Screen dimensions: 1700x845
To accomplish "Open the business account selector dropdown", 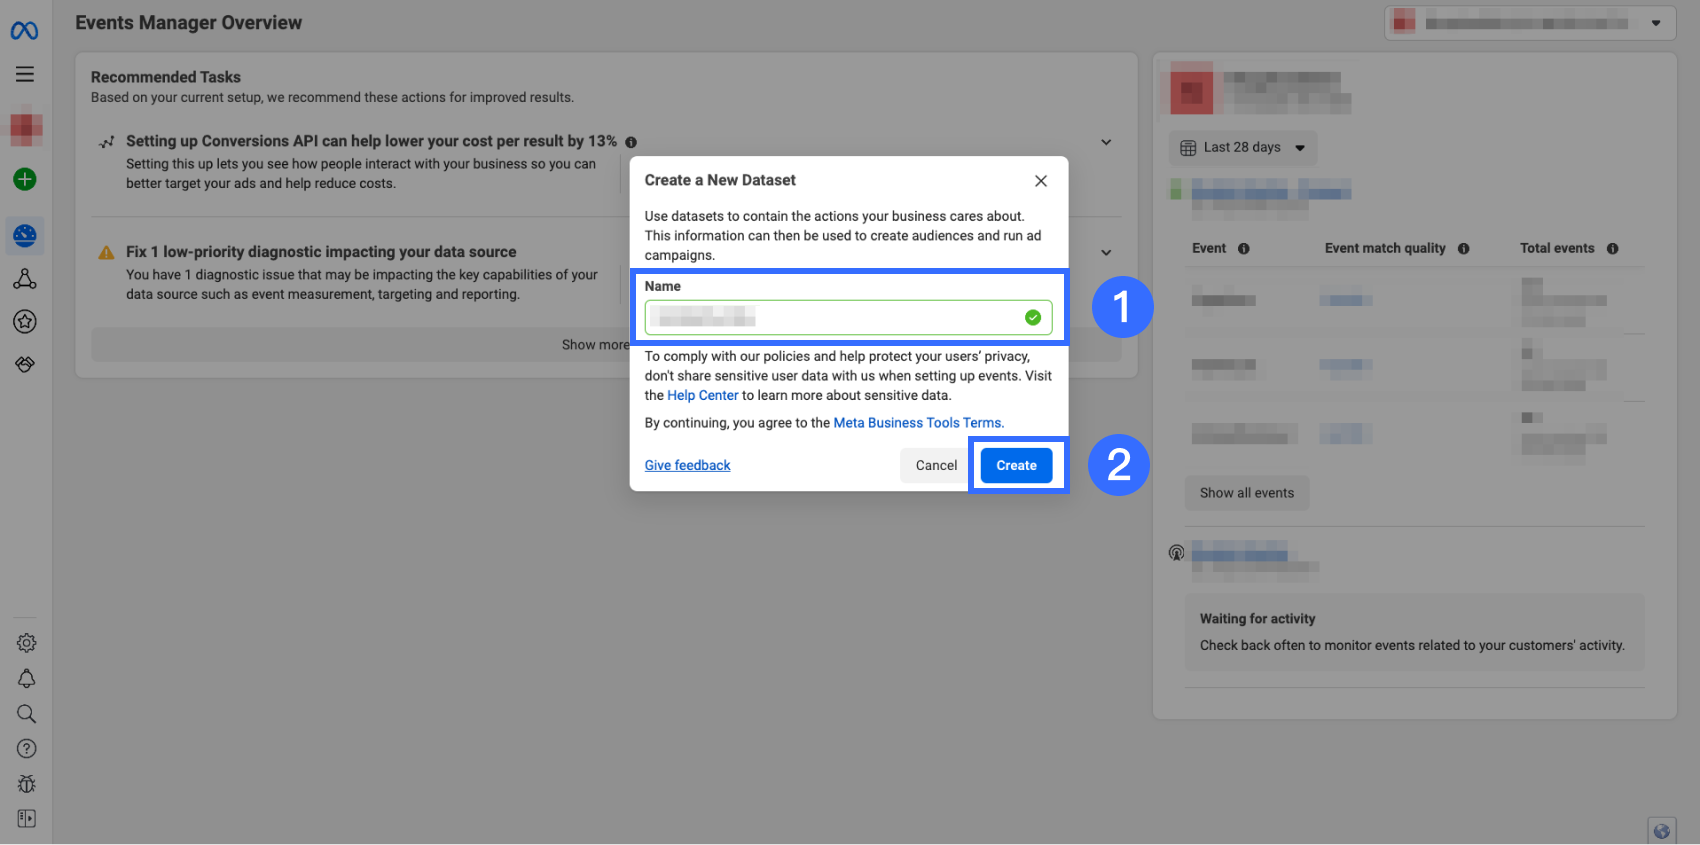I will point(1530,23).
